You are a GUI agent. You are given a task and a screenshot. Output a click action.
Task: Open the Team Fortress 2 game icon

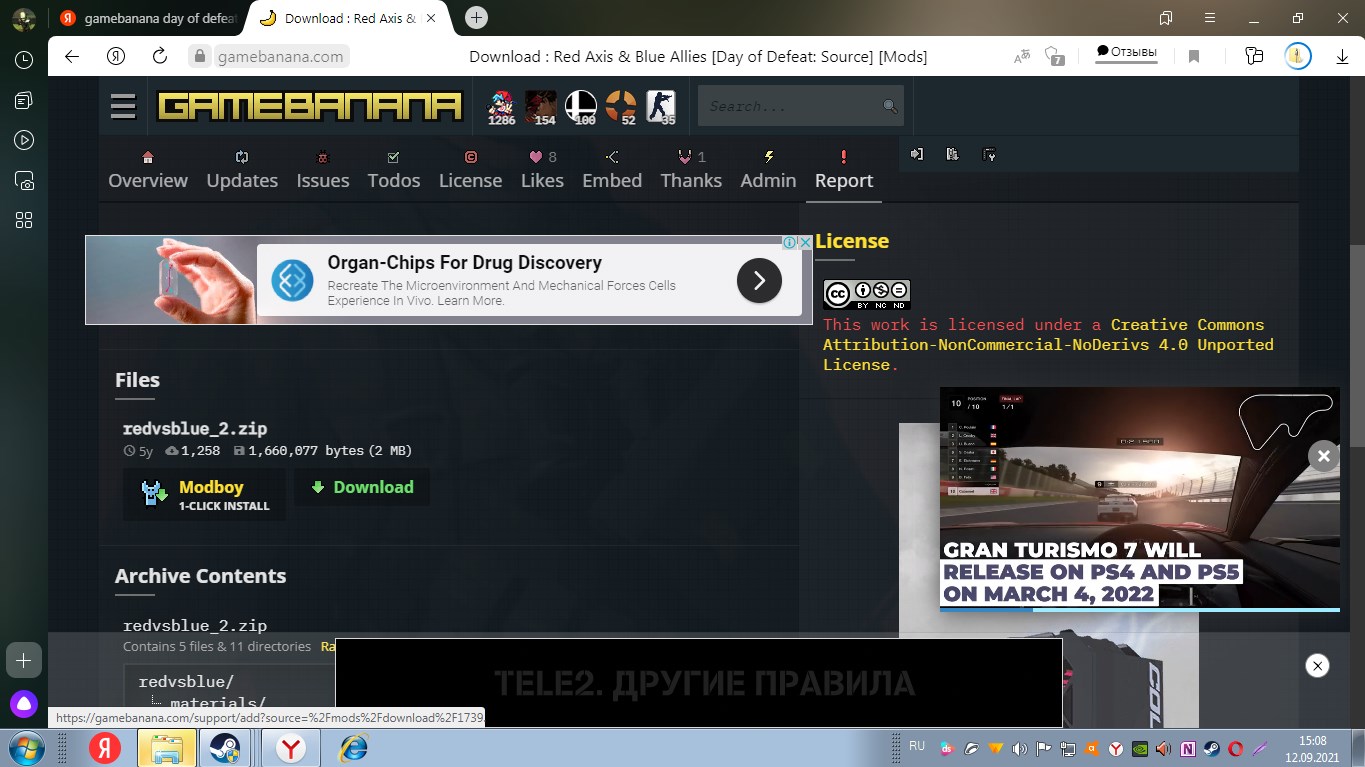621,106
